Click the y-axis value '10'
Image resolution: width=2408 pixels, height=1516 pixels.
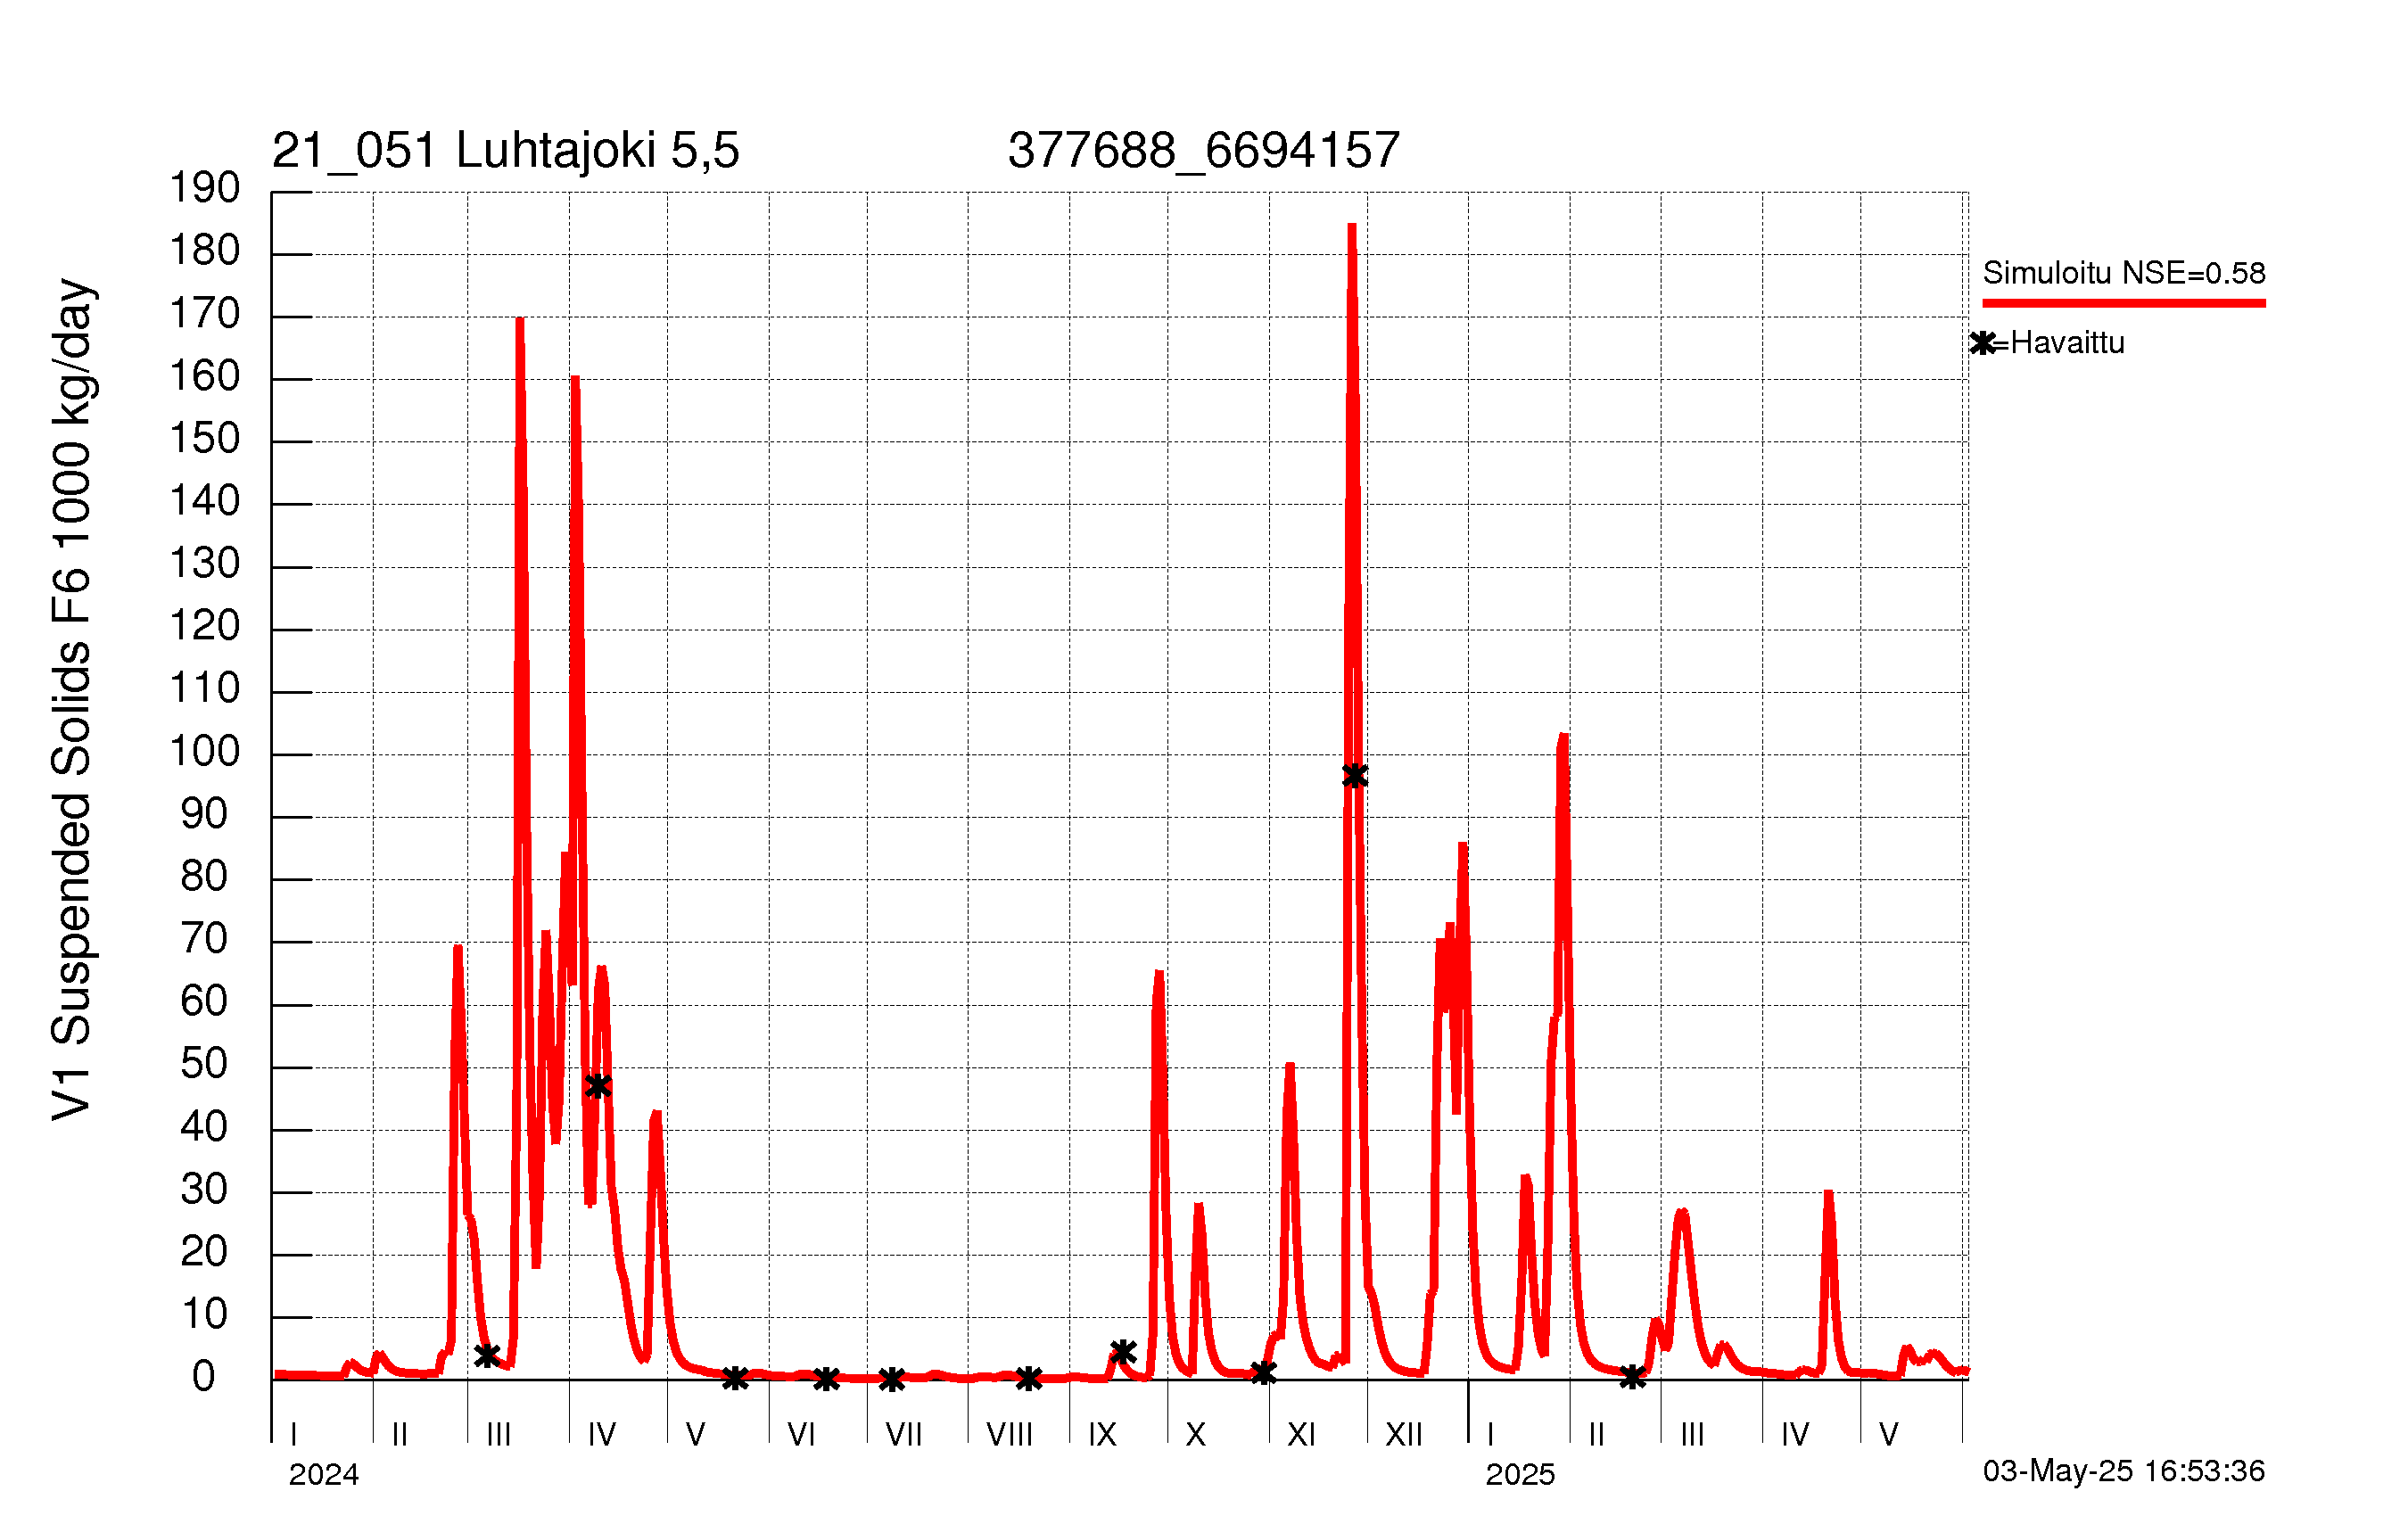click(204, 1315)
